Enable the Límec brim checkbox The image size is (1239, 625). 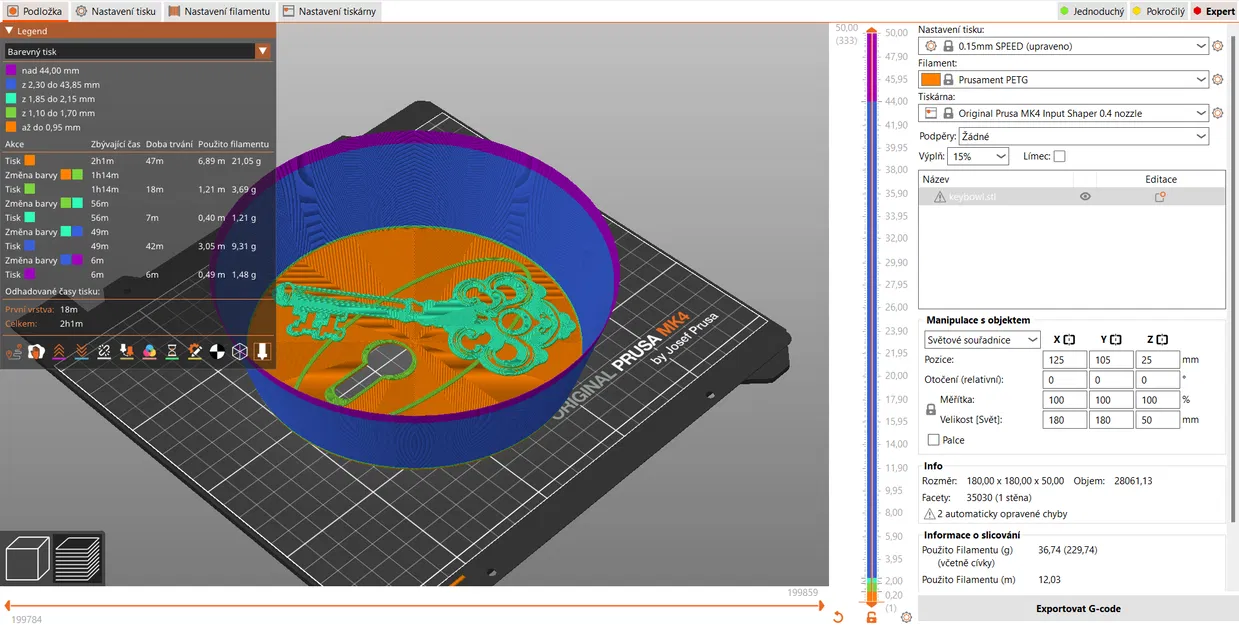pos(1059,156)
